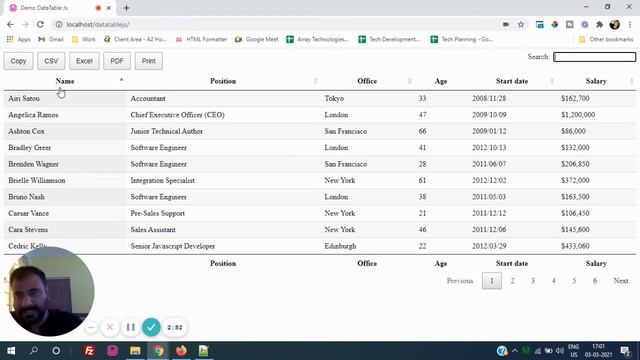
Task: Sort by Office column header
Action: pos(367,81)
